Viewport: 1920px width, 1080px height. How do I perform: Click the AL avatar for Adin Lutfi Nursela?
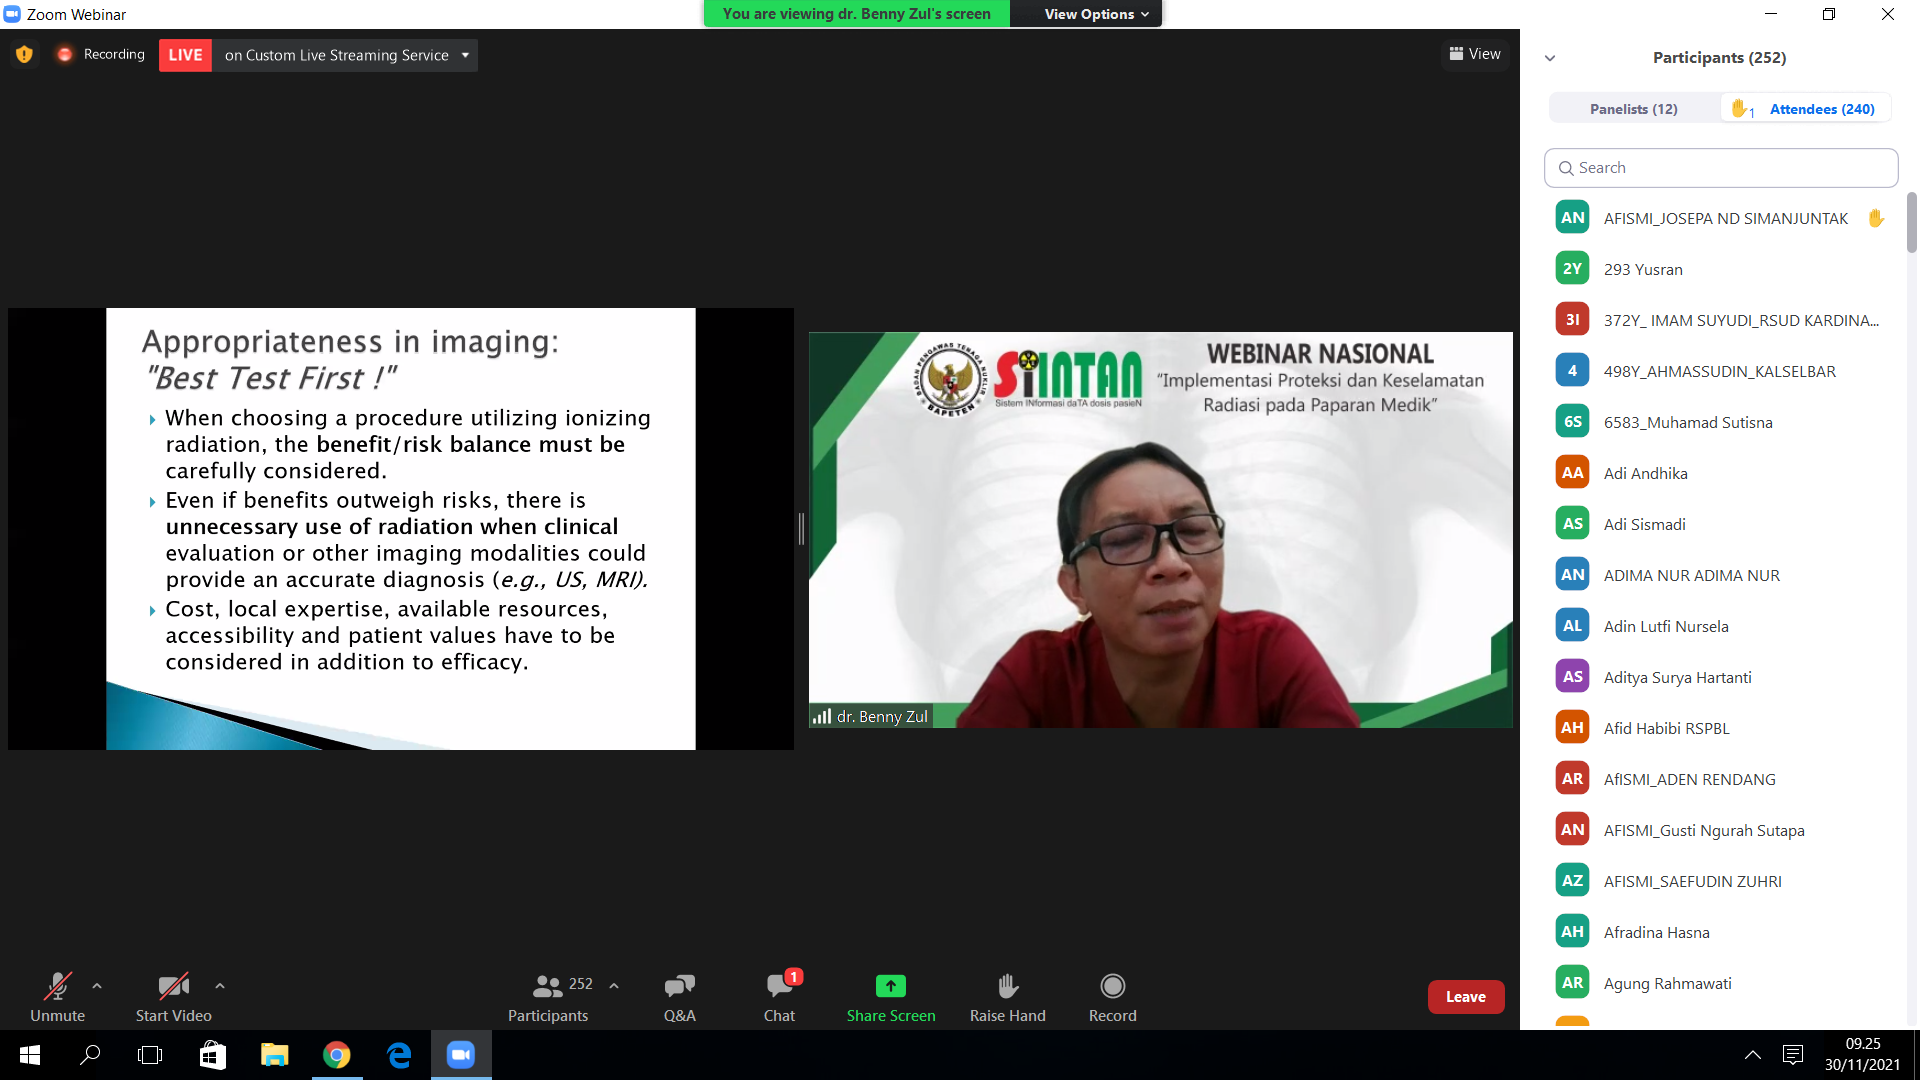click(1572, 625)
